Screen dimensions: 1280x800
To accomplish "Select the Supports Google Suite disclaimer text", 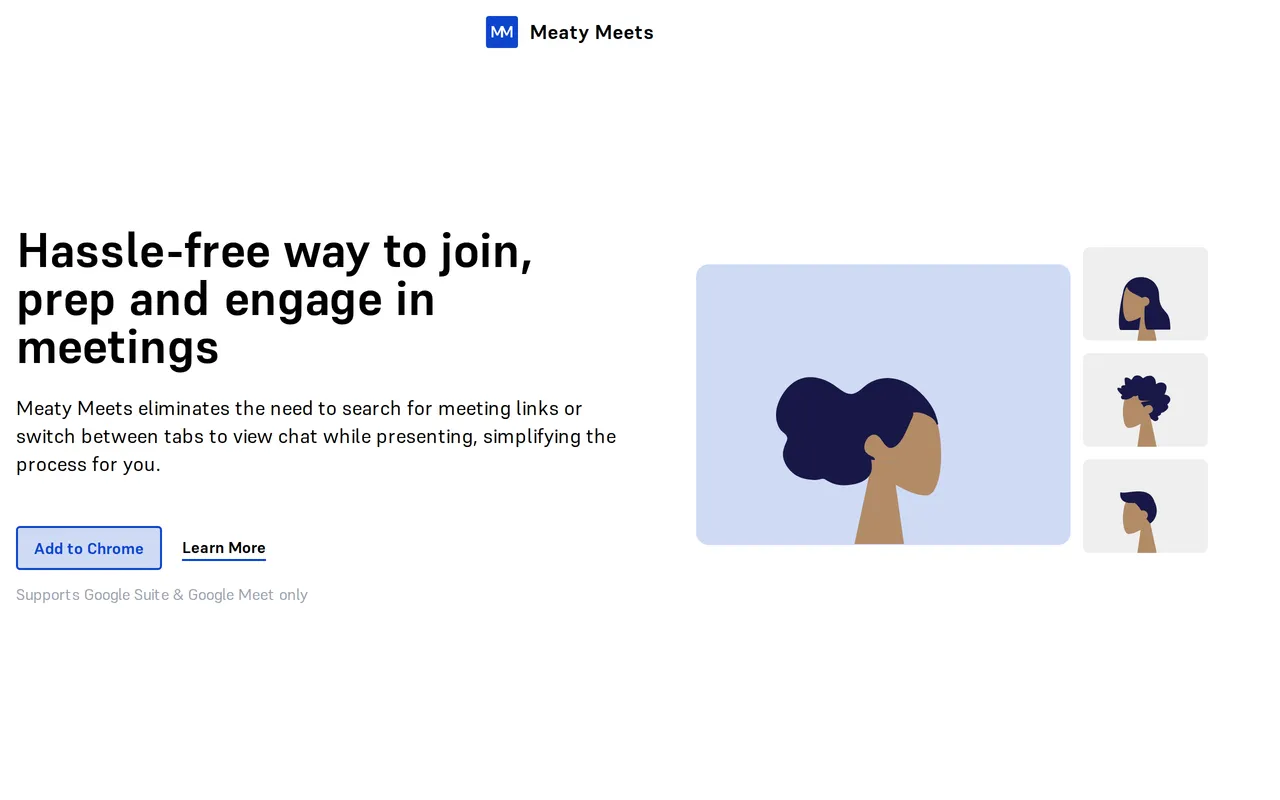I will tap(161, 594).
